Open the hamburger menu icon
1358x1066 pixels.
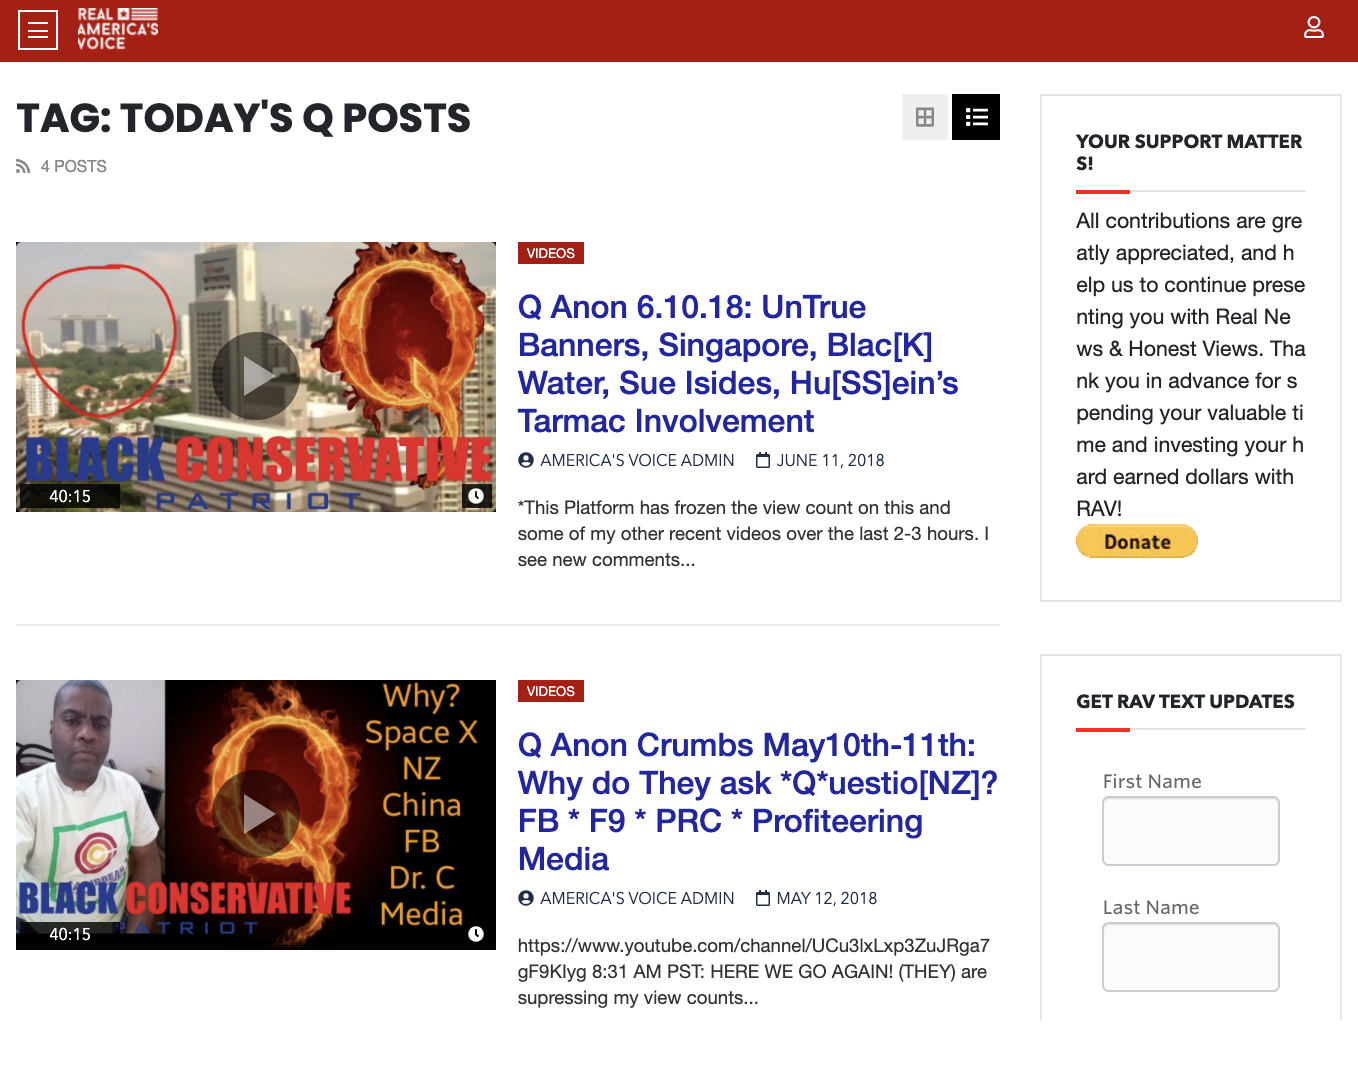tap(38, 30)
